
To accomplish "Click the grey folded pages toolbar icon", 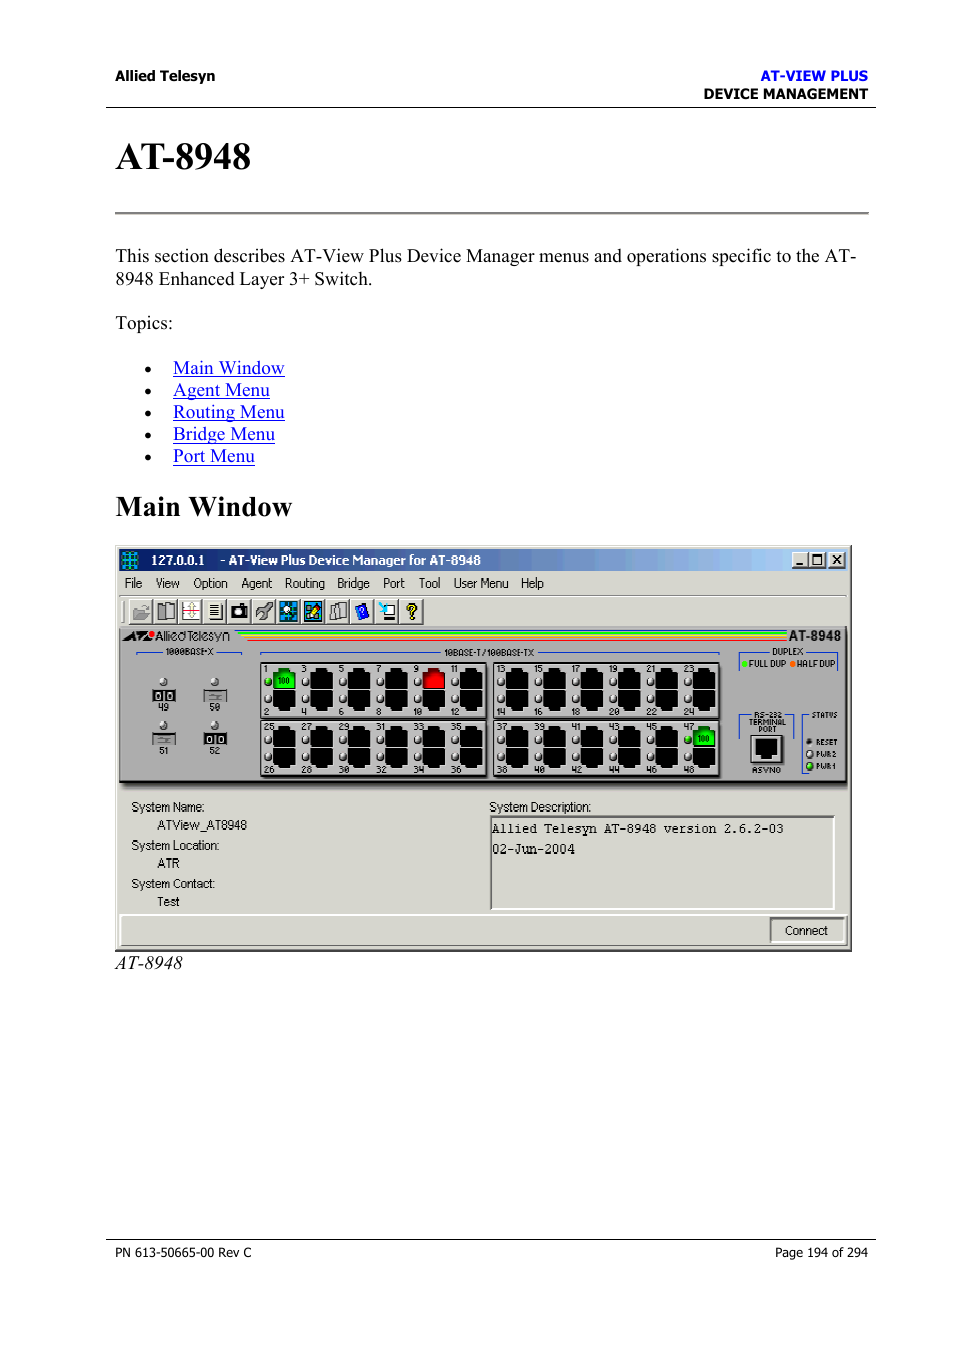I will tap(338, 611).
